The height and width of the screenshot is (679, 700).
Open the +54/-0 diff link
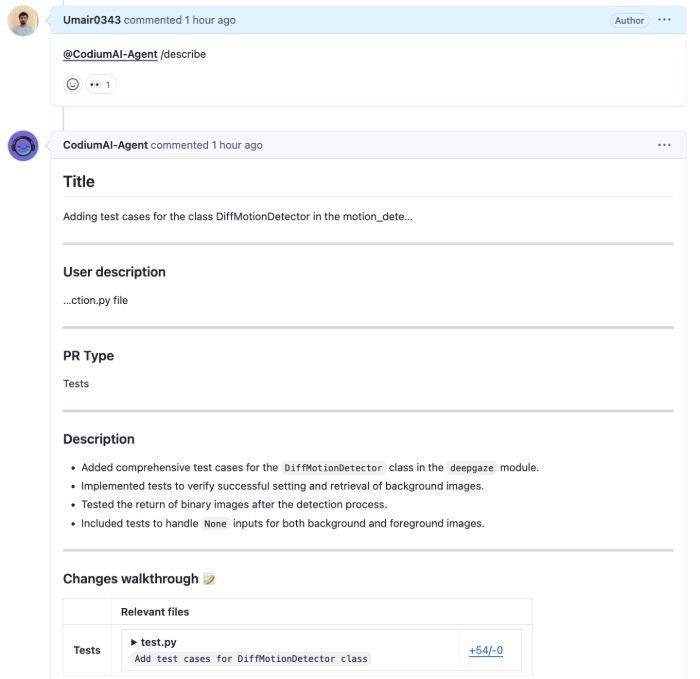click(x=486, y=650)
